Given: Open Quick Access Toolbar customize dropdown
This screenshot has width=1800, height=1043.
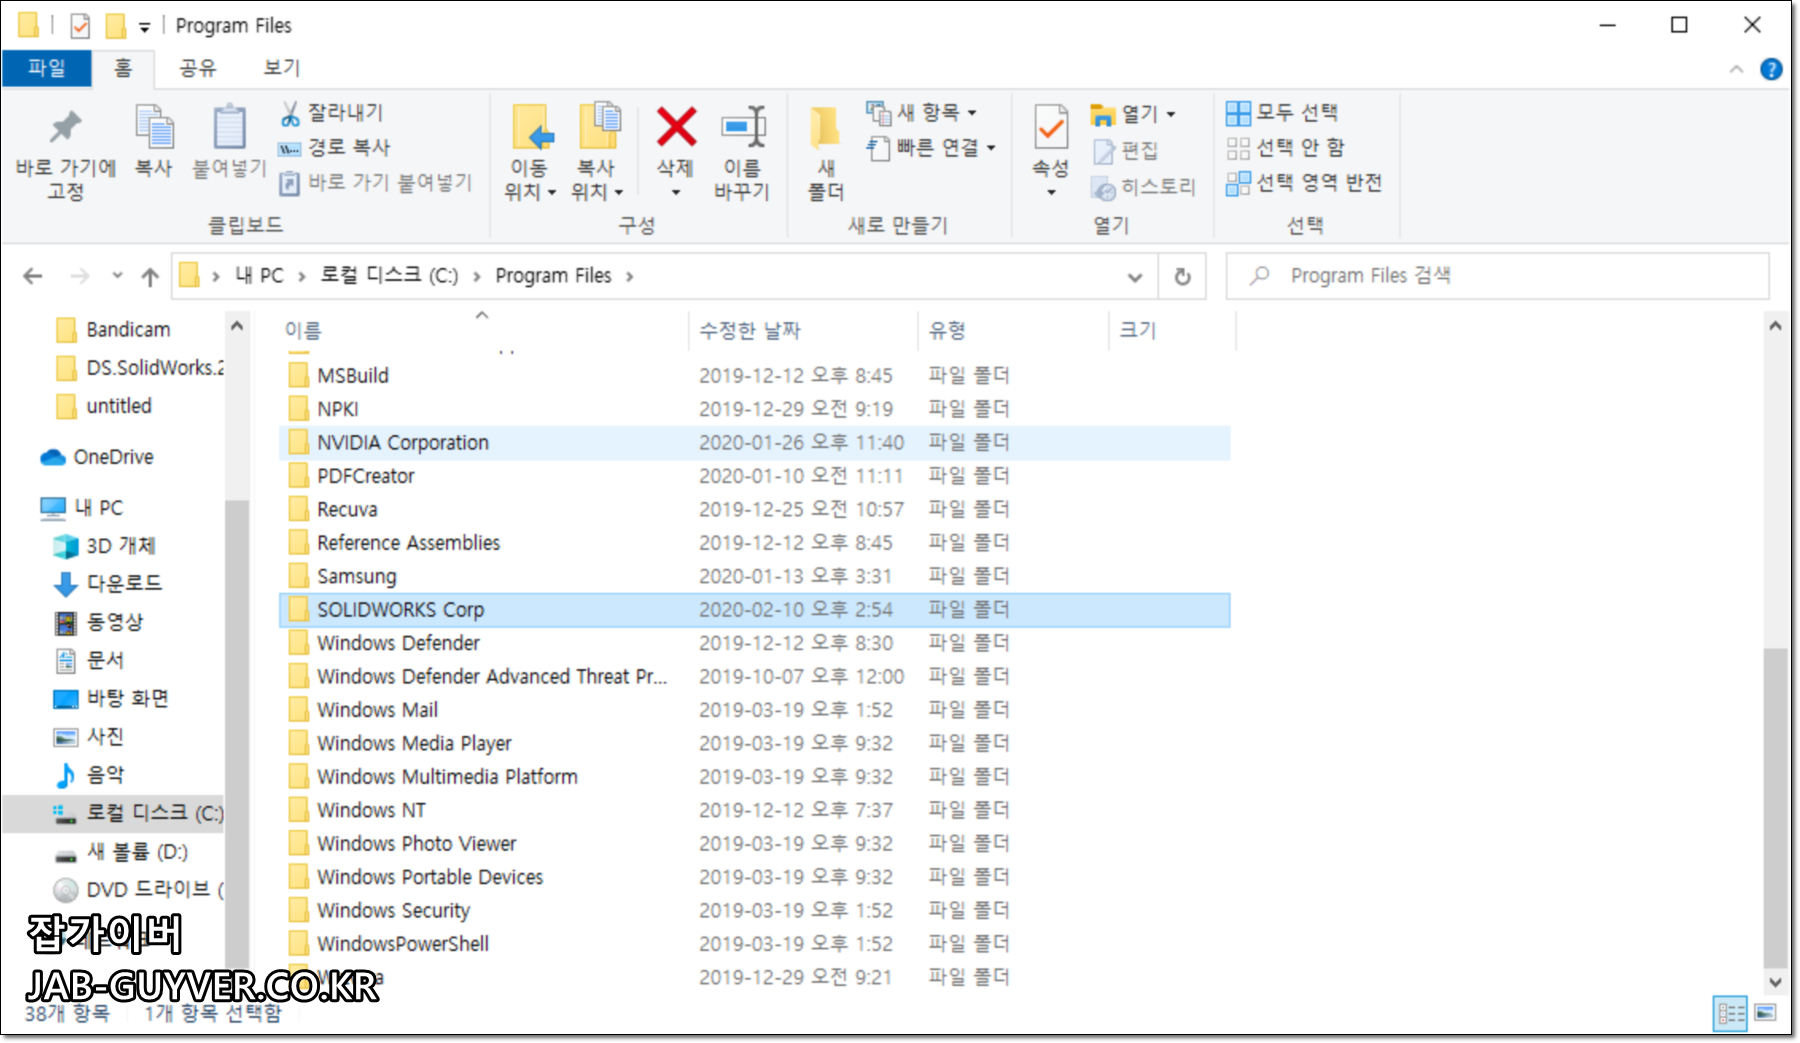Looking at the screenshot, I should [145, 27].
